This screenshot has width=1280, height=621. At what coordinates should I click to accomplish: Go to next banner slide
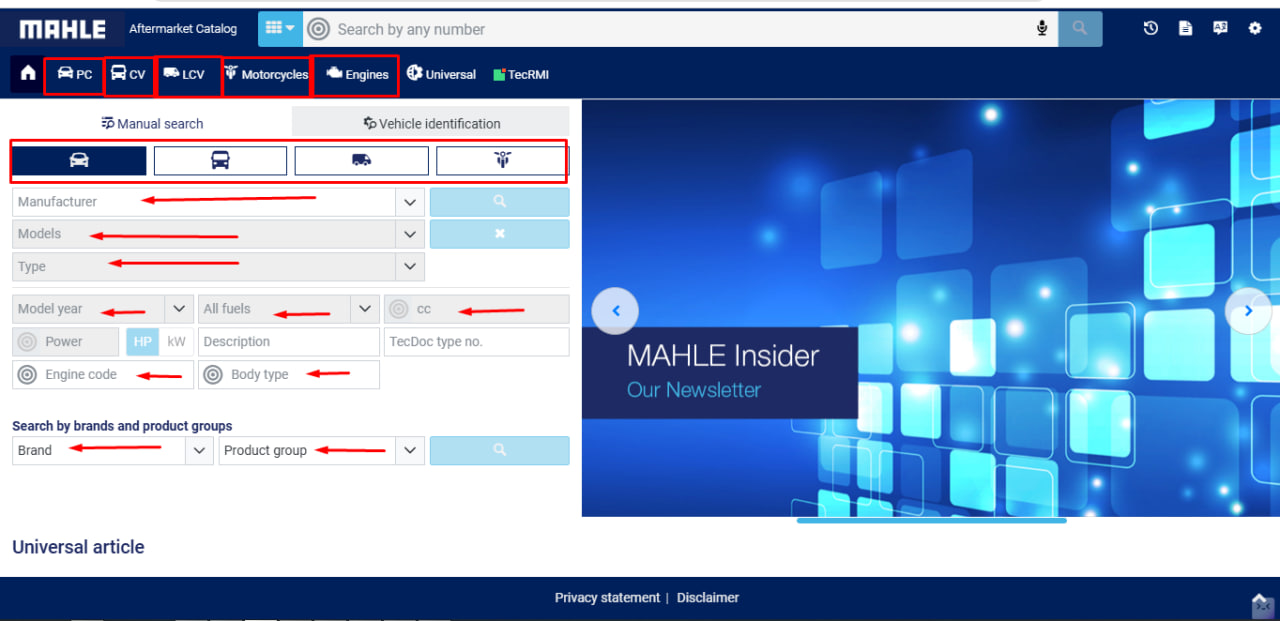coord(1248,311)
